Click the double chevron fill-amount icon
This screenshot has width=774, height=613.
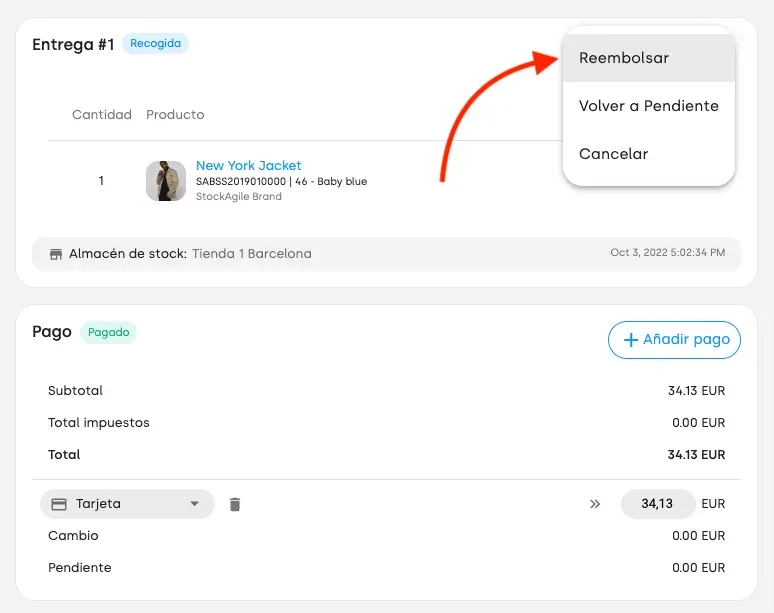coord(595,504)
